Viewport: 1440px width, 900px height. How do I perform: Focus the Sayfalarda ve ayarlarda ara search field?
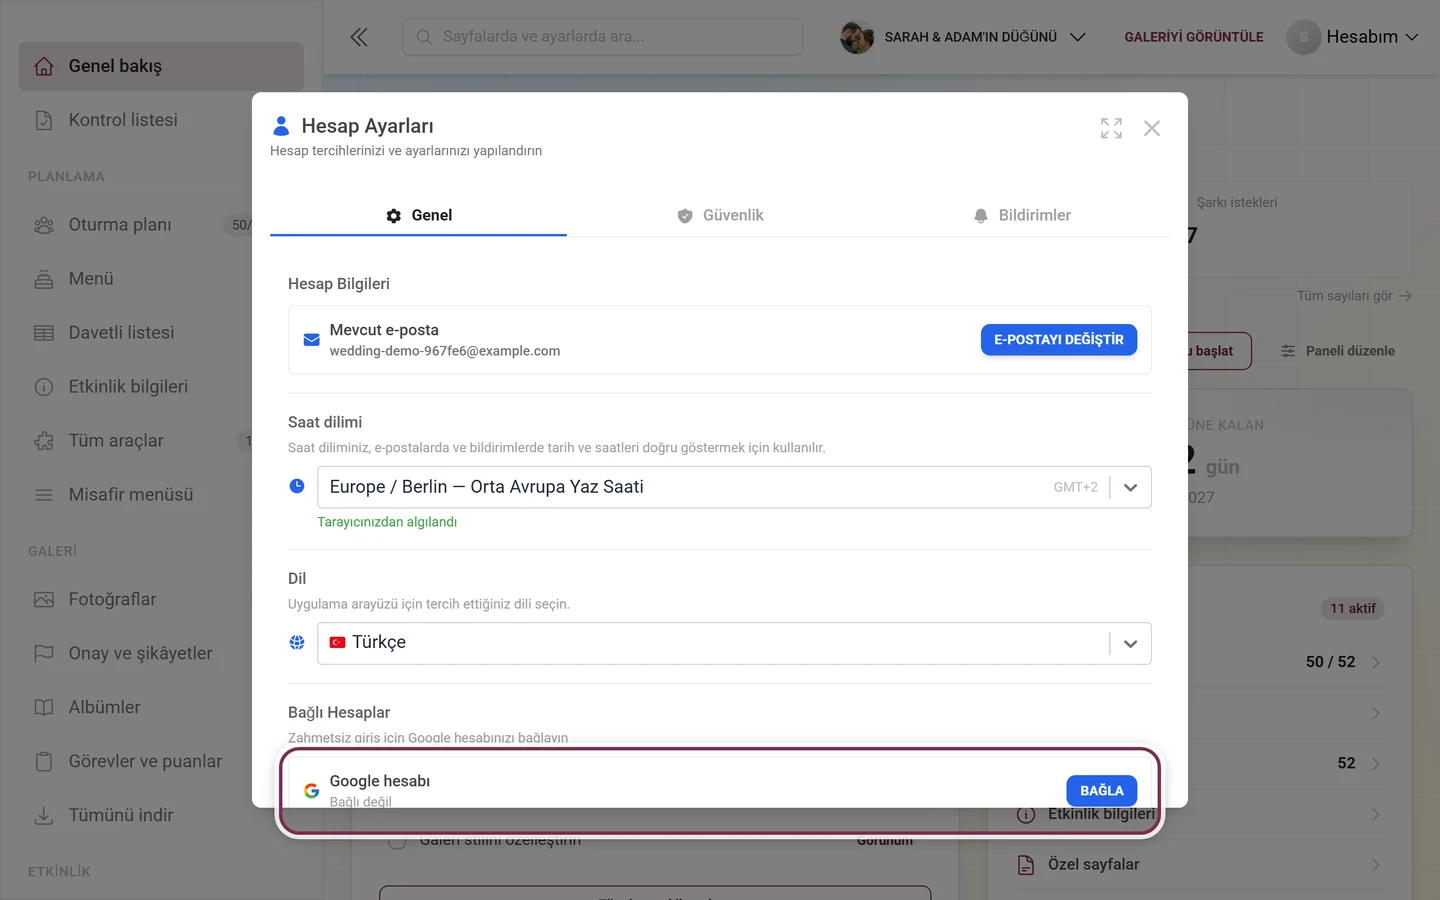tap(602, 37)
